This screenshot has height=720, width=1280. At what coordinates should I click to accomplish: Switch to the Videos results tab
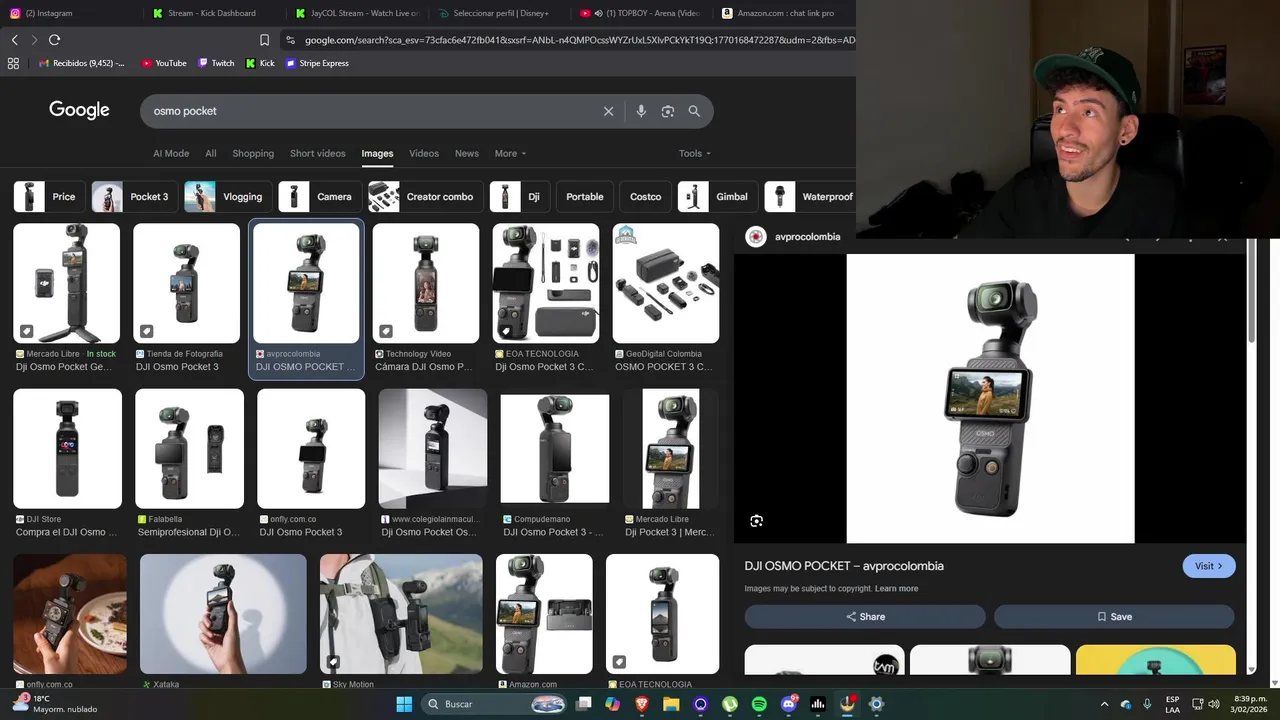(424, 153)
